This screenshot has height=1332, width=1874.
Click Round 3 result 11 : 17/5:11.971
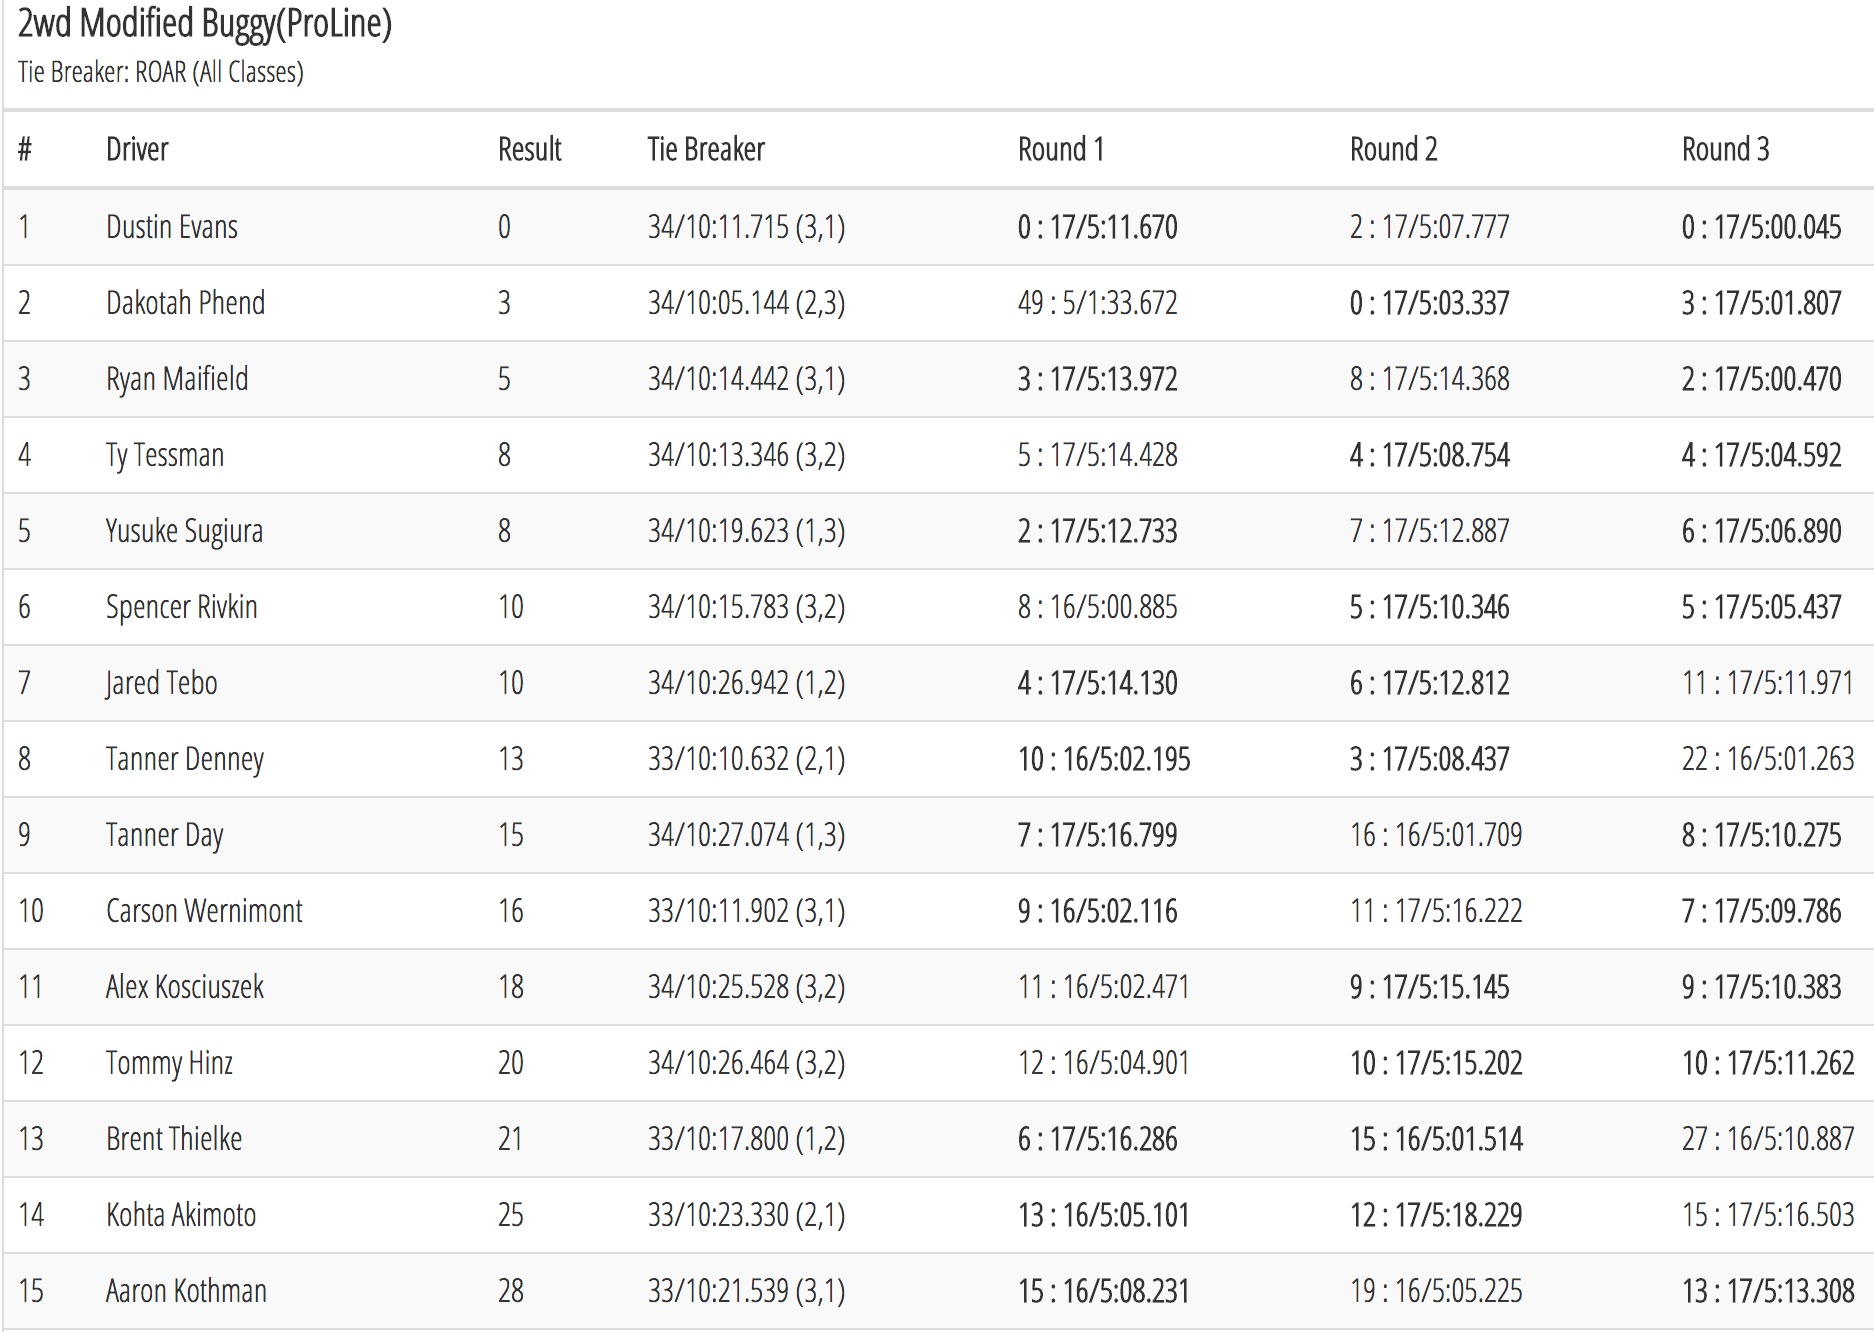click(1768, 683)
